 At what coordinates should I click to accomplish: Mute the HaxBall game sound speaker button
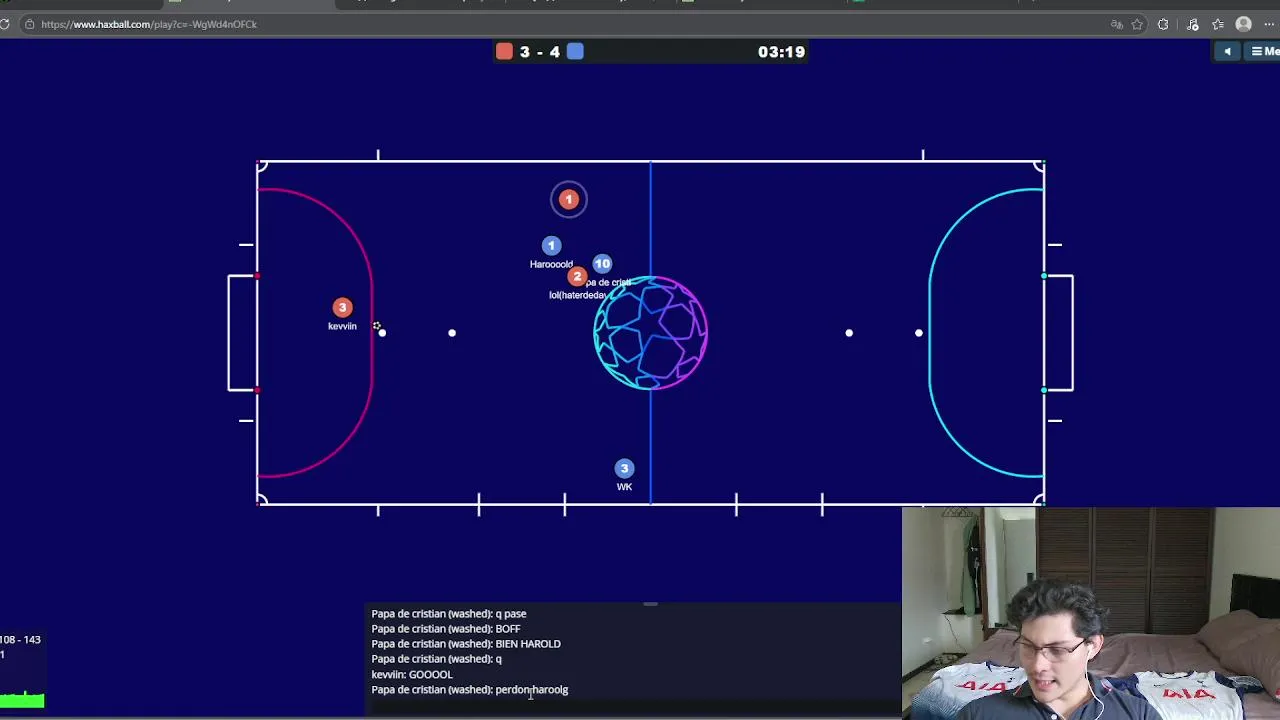click(1227, 52)
